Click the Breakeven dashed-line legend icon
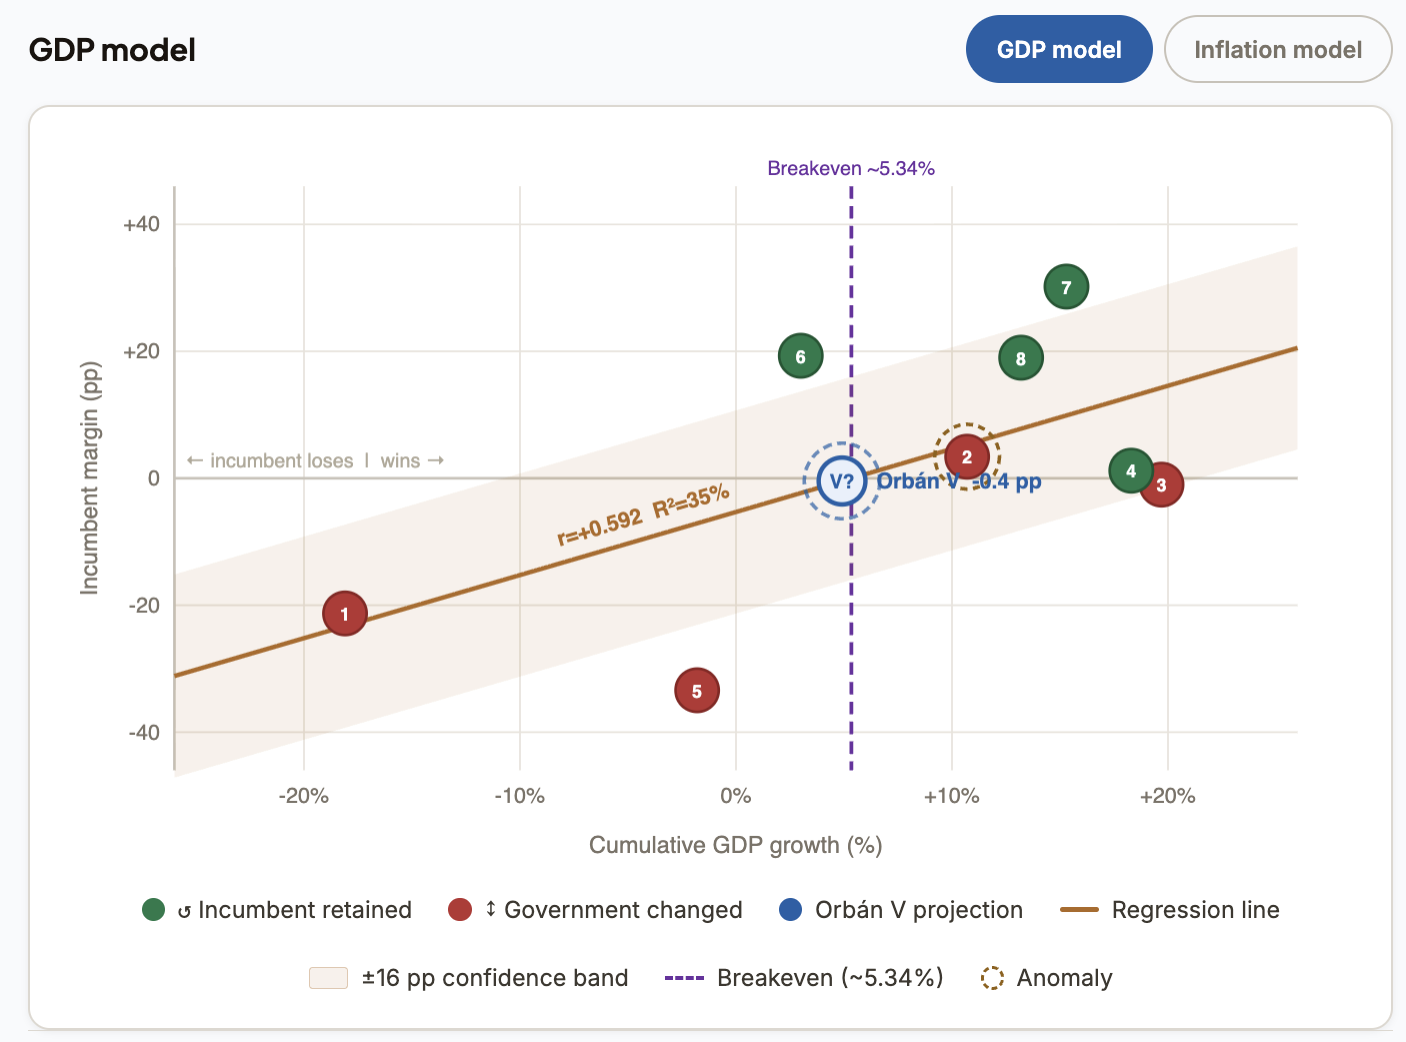Screen dimensions: 1406x1042 [686, 978]
